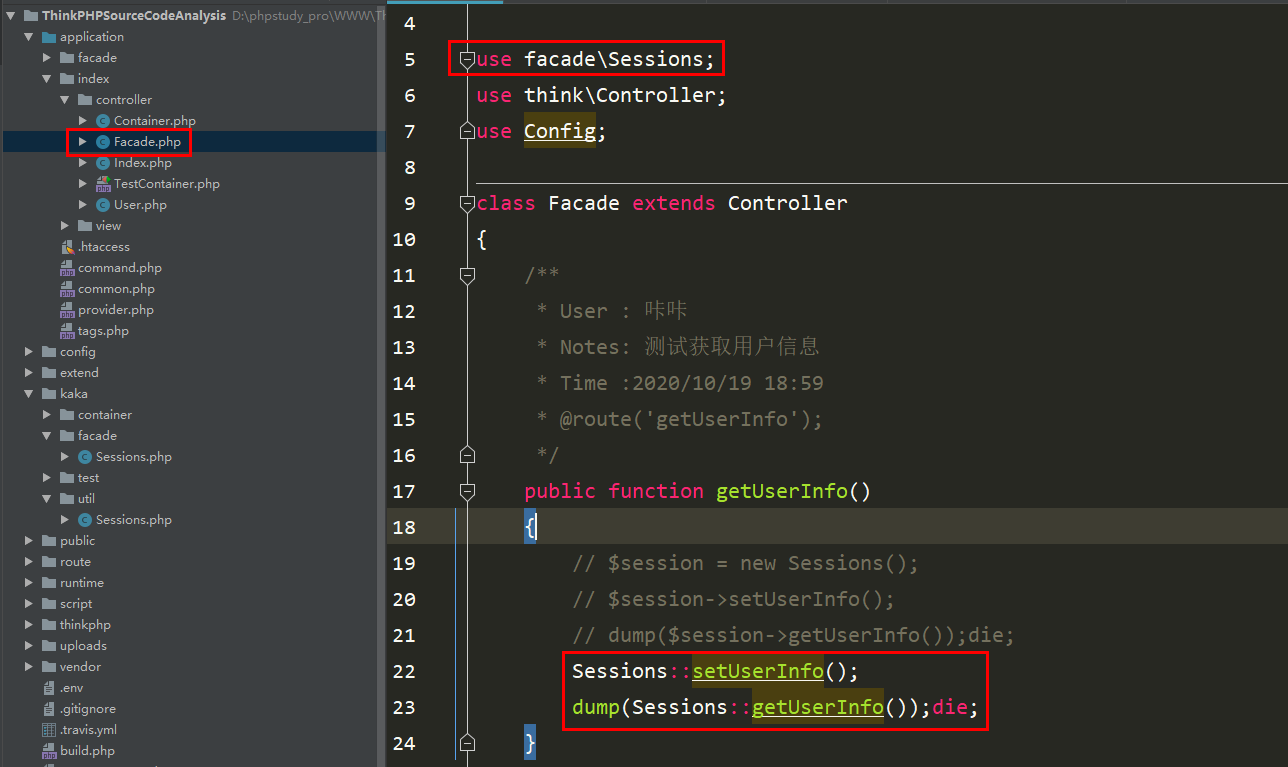
Task: Click the provider.php file icon
Action: tap(67, 310)
